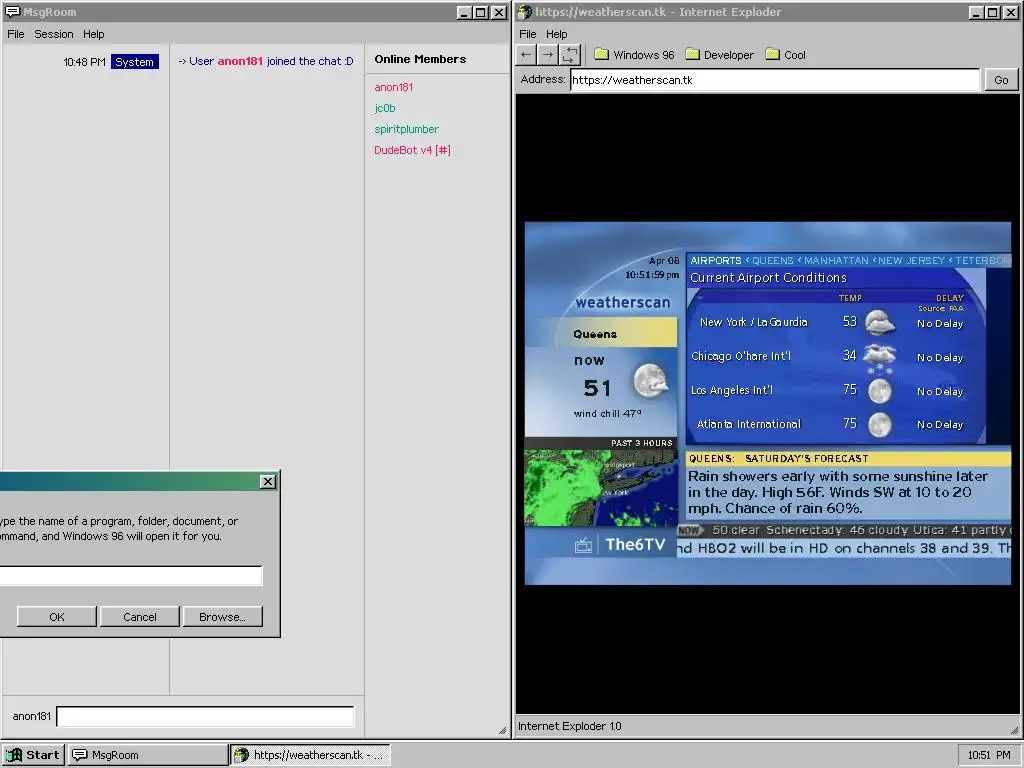Select anon181 in Online Members list

tap(394, 87)
